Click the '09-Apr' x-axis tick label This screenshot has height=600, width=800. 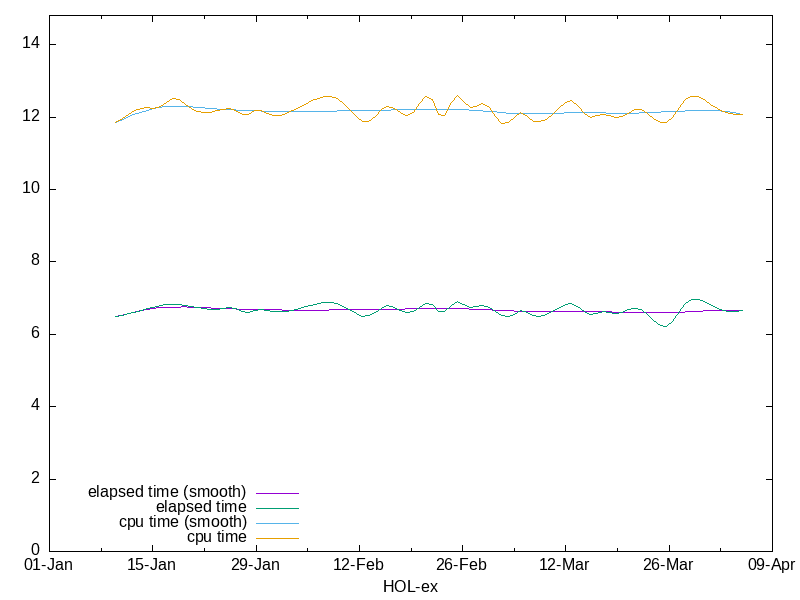[771, 565]
